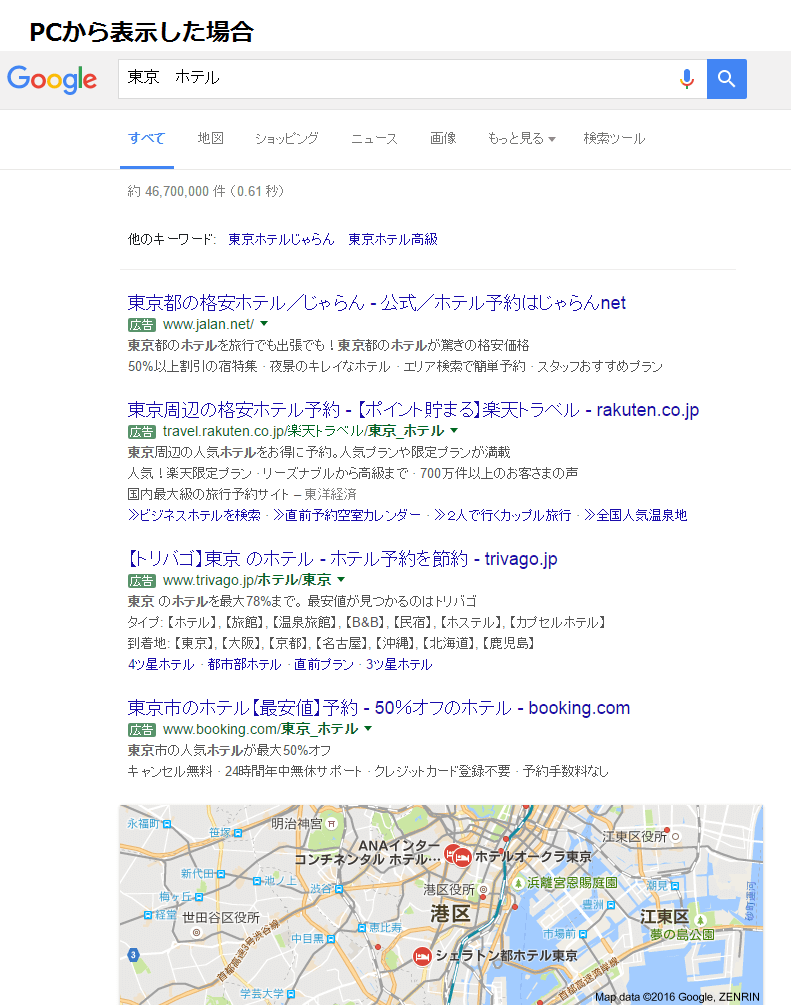The height and width of the screenshot is (1005, 791).
Task: Expand dropdown arrow next to www.trivago.jp URL
Action: click(x=341, y=579)
